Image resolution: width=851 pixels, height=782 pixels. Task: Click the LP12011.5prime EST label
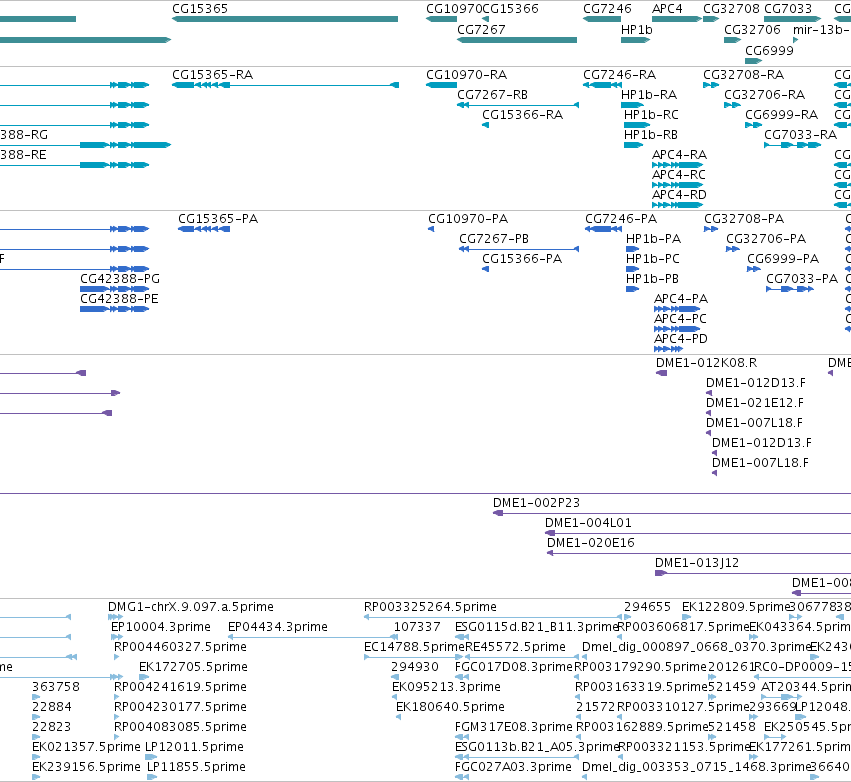(194, 747)
